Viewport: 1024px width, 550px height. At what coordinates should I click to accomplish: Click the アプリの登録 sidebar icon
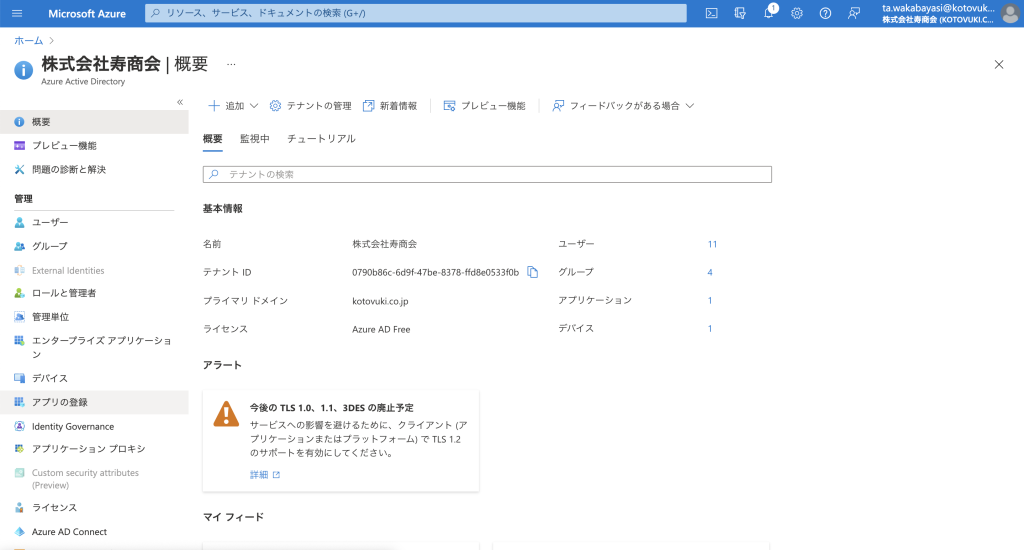20,402
